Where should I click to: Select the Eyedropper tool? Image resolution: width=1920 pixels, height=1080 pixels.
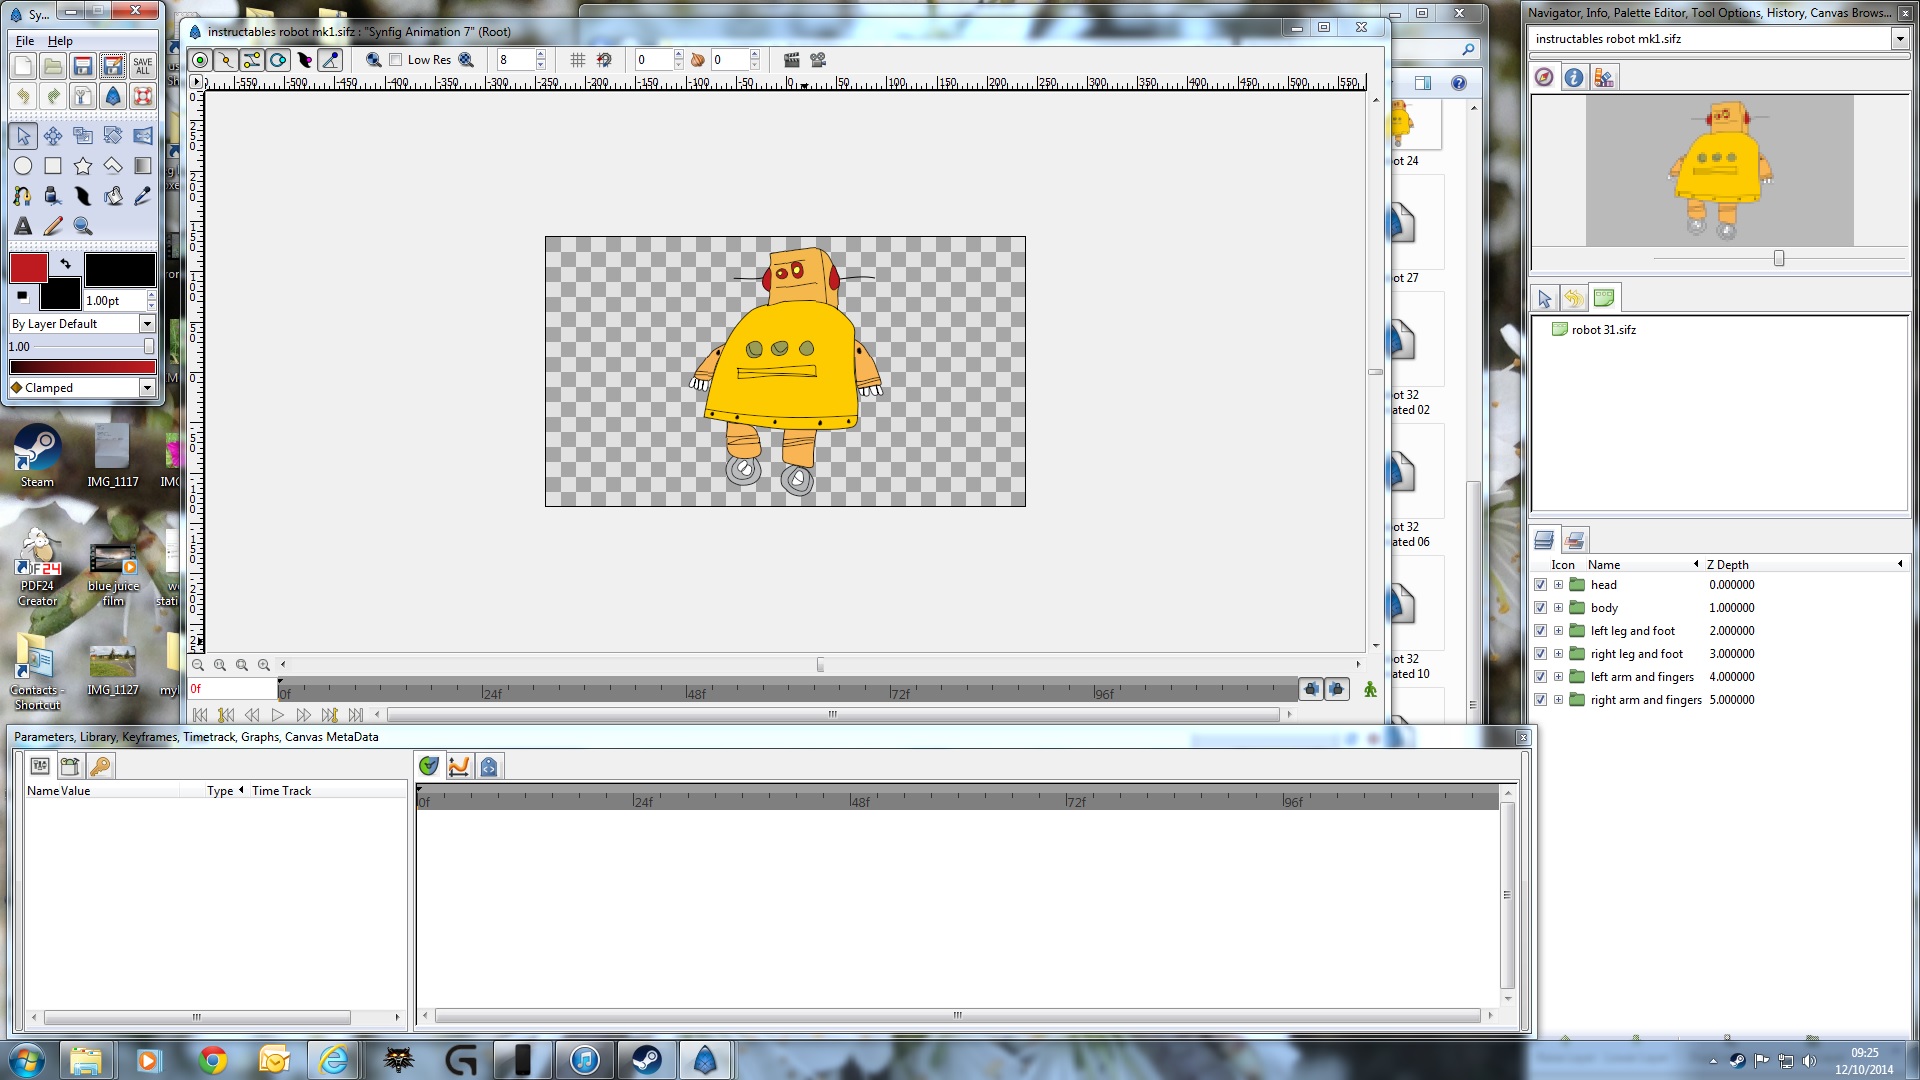[x=143, y=196]
